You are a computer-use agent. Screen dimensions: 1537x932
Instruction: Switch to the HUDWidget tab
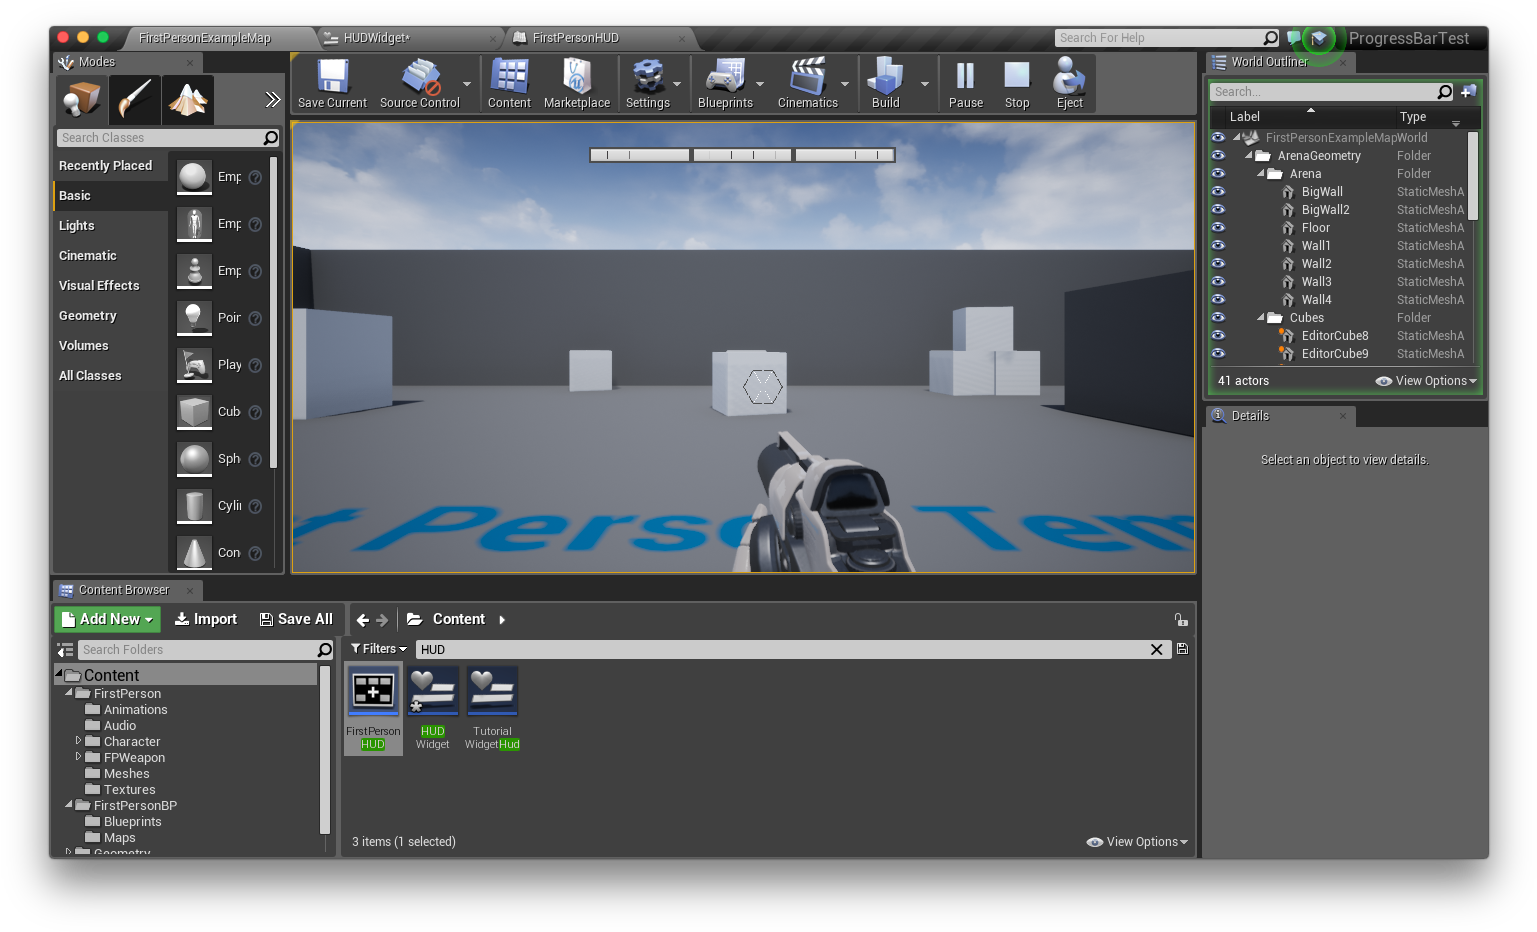coord(376,38)
